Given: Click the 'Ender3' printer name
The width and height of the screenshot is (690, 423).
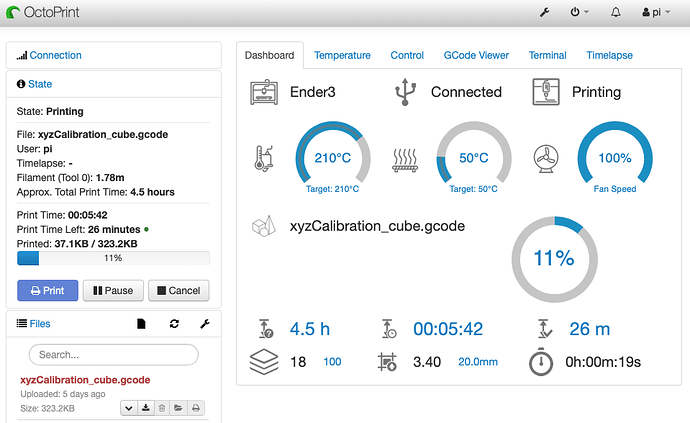Looking at the screenshot, I should click(x=313, y=92).
